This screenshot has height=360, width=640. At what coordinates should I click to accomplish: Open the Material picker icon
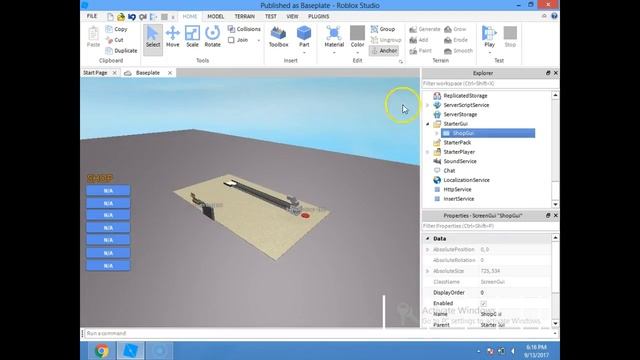pos(334,33)
